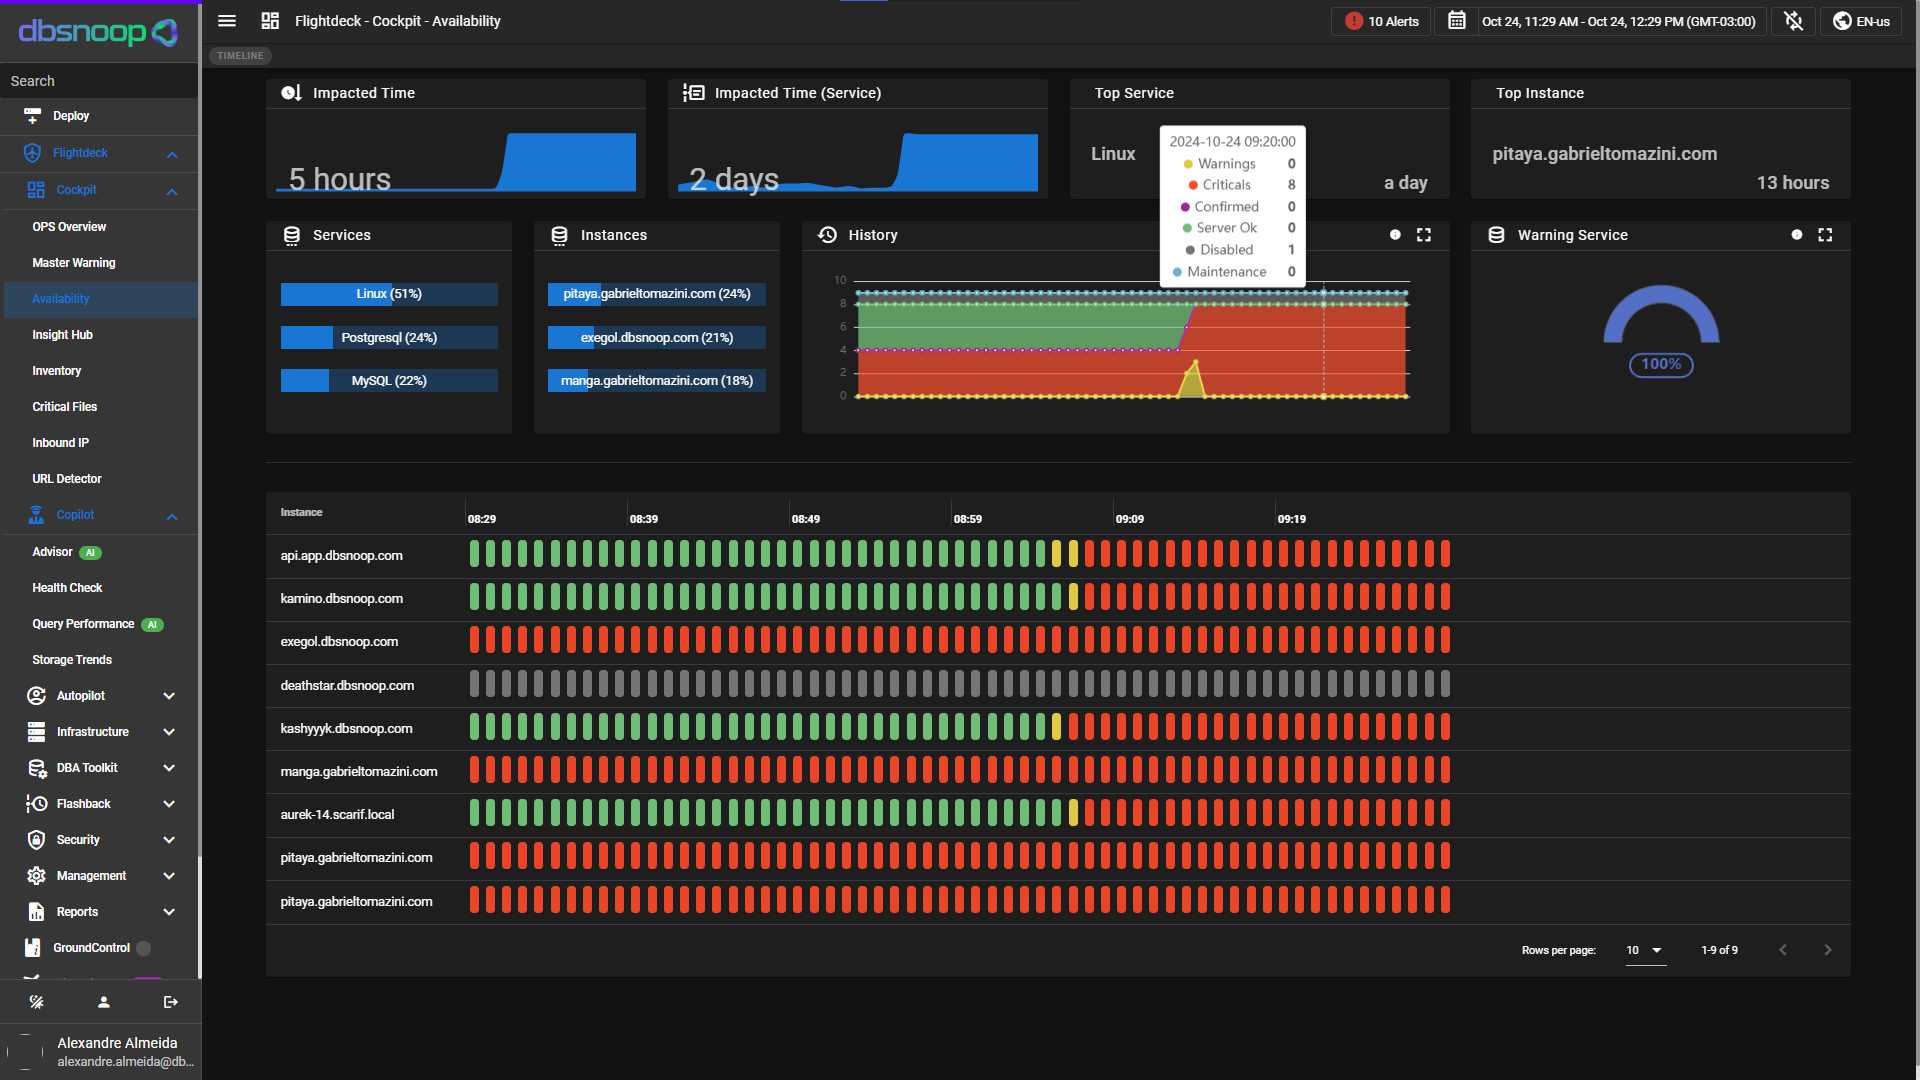Open the user profile icon in footer
The height and width of the screenshot is (1080, 1920).
click(x=103, y=1002)
